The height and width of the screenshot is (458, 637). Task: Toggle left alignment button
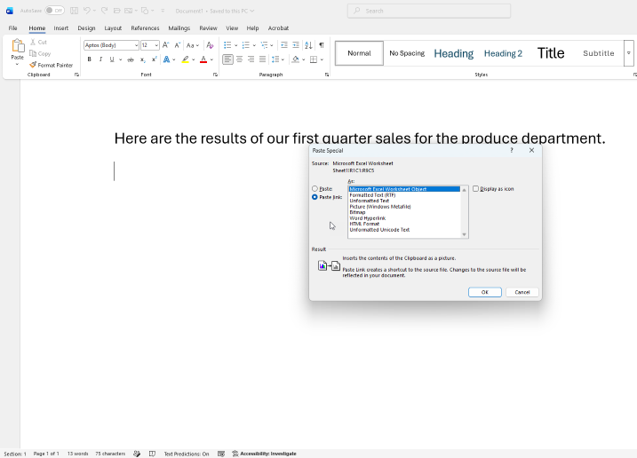click(228, 60)
